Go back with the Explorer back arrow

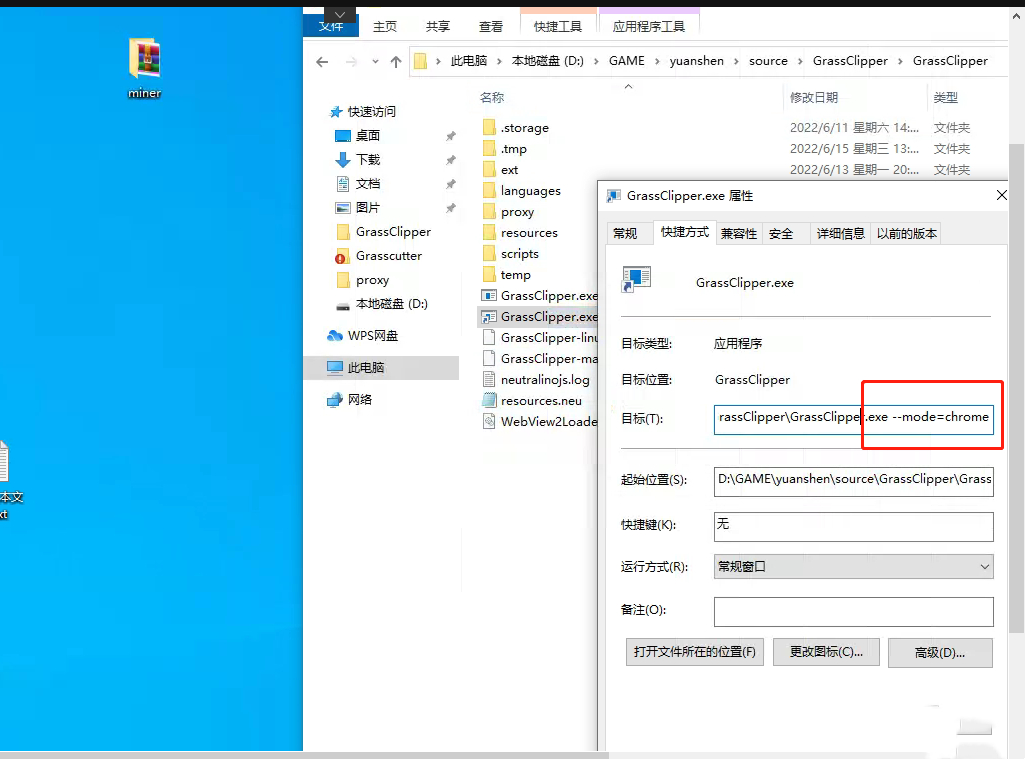tap(322, 62)
